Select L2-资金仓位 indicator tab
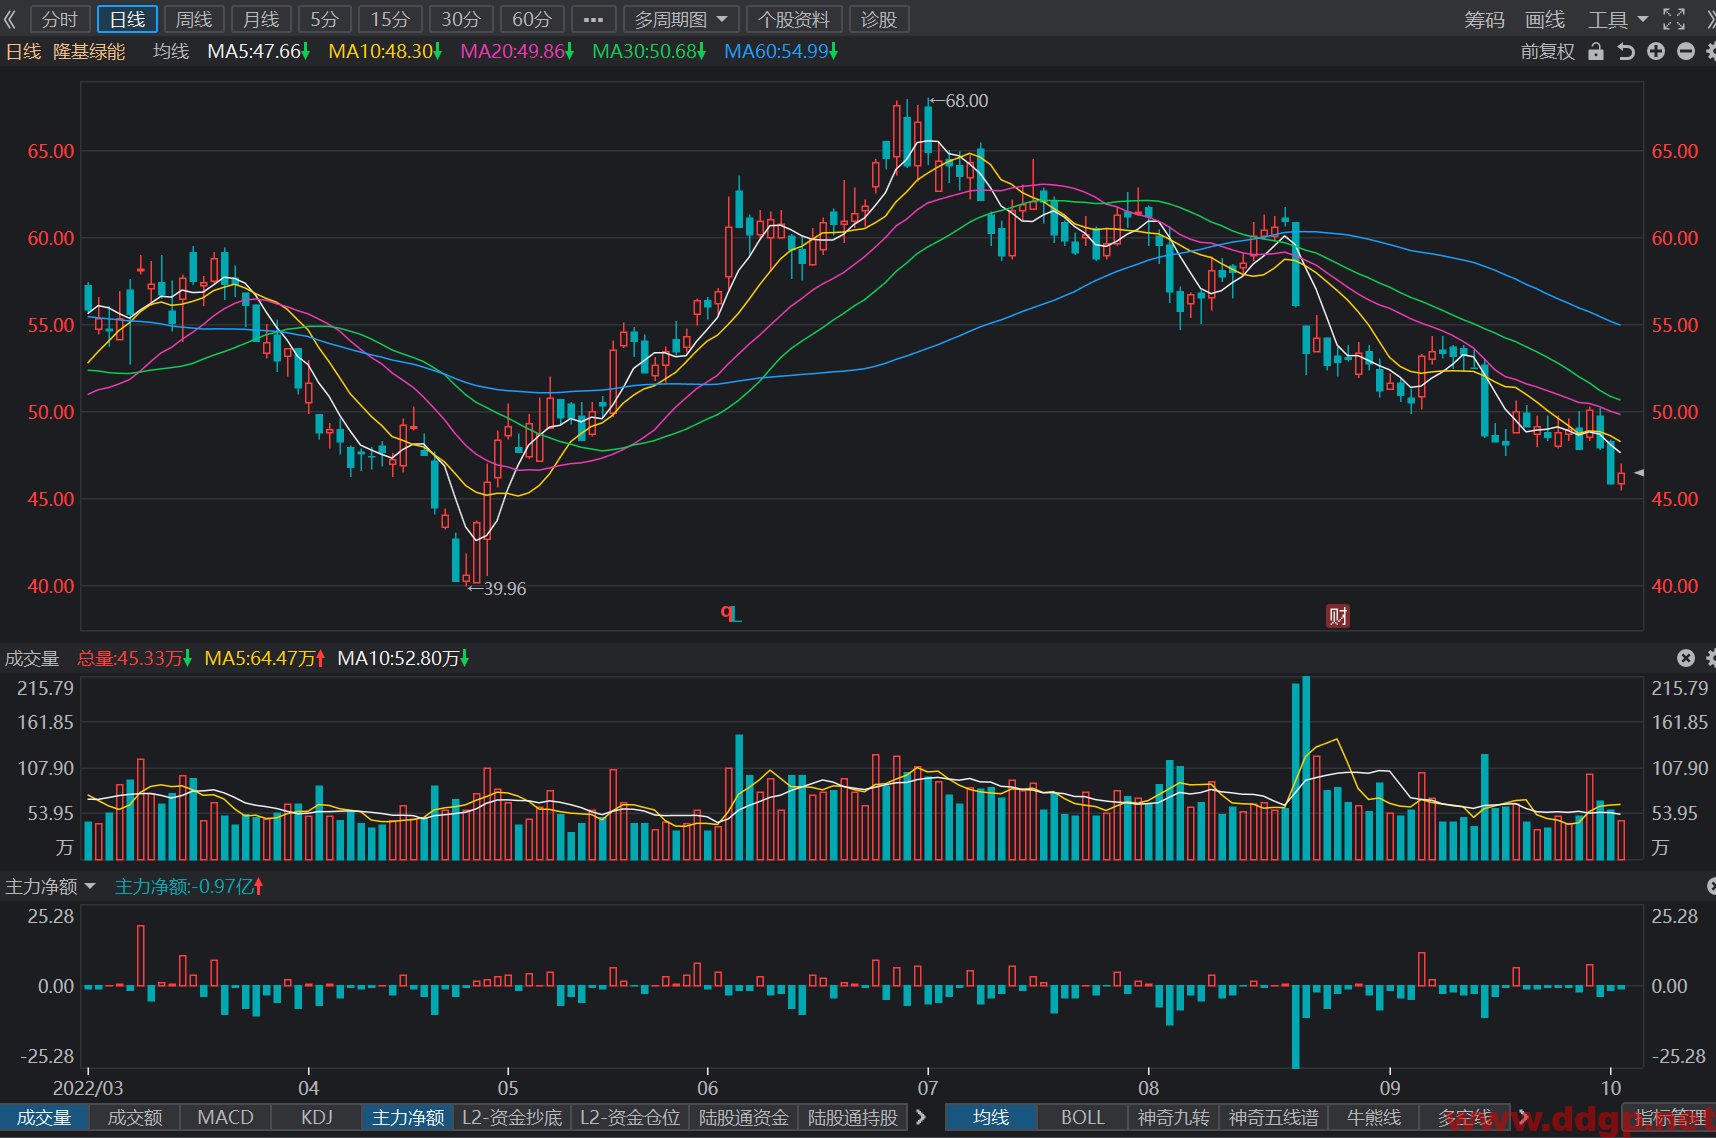The height and width of the screenshot is (1138, 1716). coord(630,1117)
